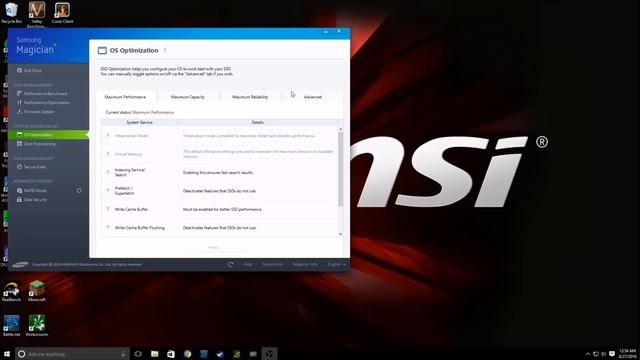Screen dimensions: 640x360
Task: Open Firmware Update in the sidebar
Action: click(x=36, y=112)
